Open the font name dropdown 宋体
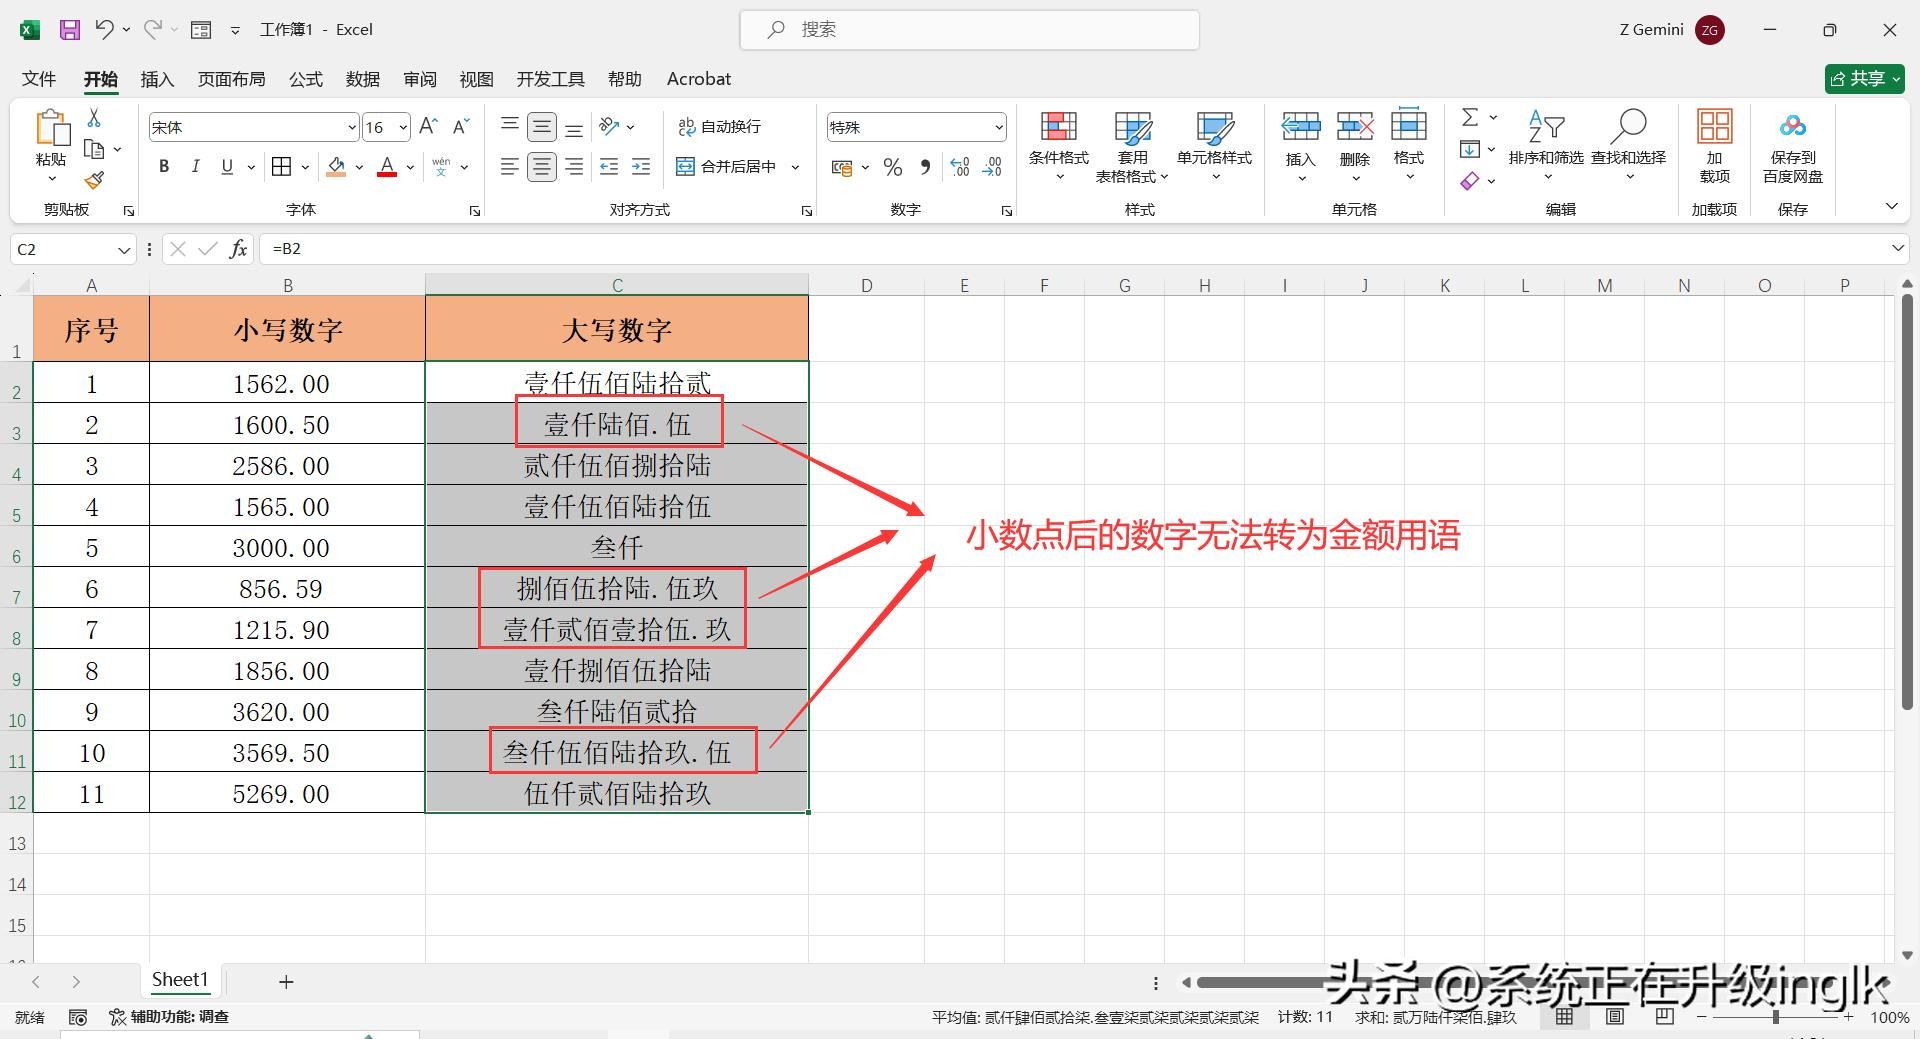 [x=352, y=128]
